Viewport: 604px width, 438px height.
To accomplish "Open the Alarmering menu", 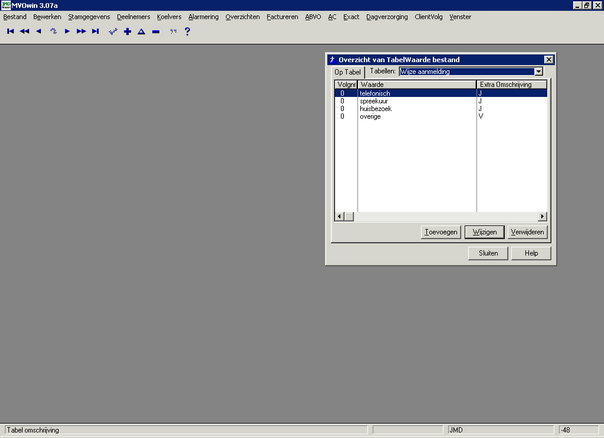I will tap(203, 17).
